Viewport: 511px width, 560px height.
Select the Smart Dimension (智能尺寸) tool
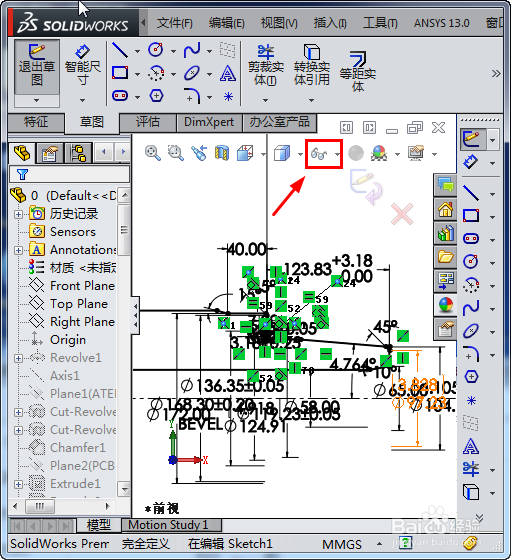[82, 66]
